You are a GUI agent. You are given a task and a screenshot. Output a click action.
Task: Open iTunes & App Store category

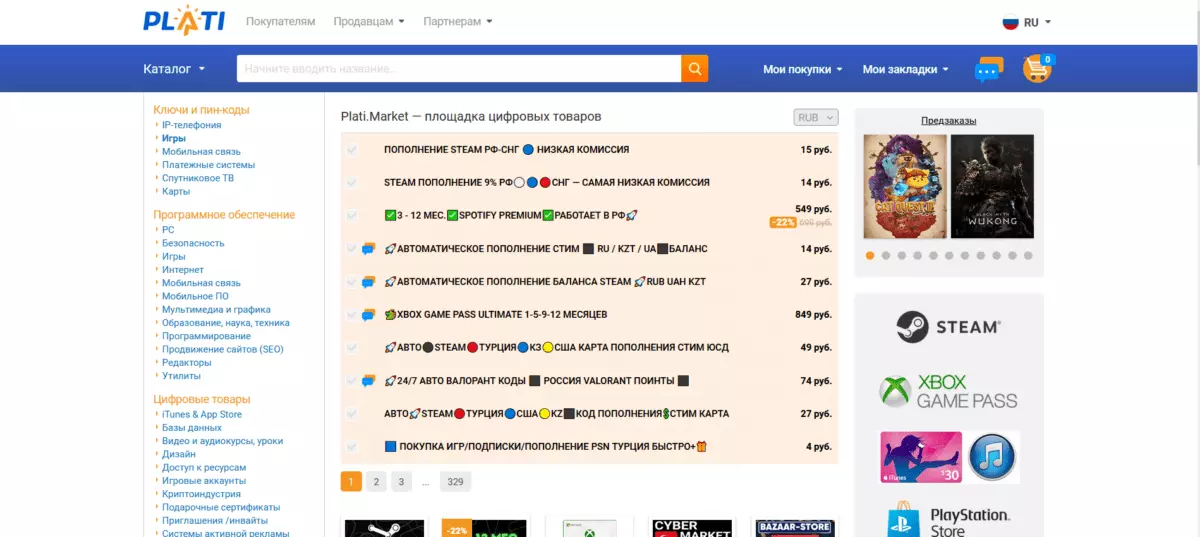[x=202, y=414]
